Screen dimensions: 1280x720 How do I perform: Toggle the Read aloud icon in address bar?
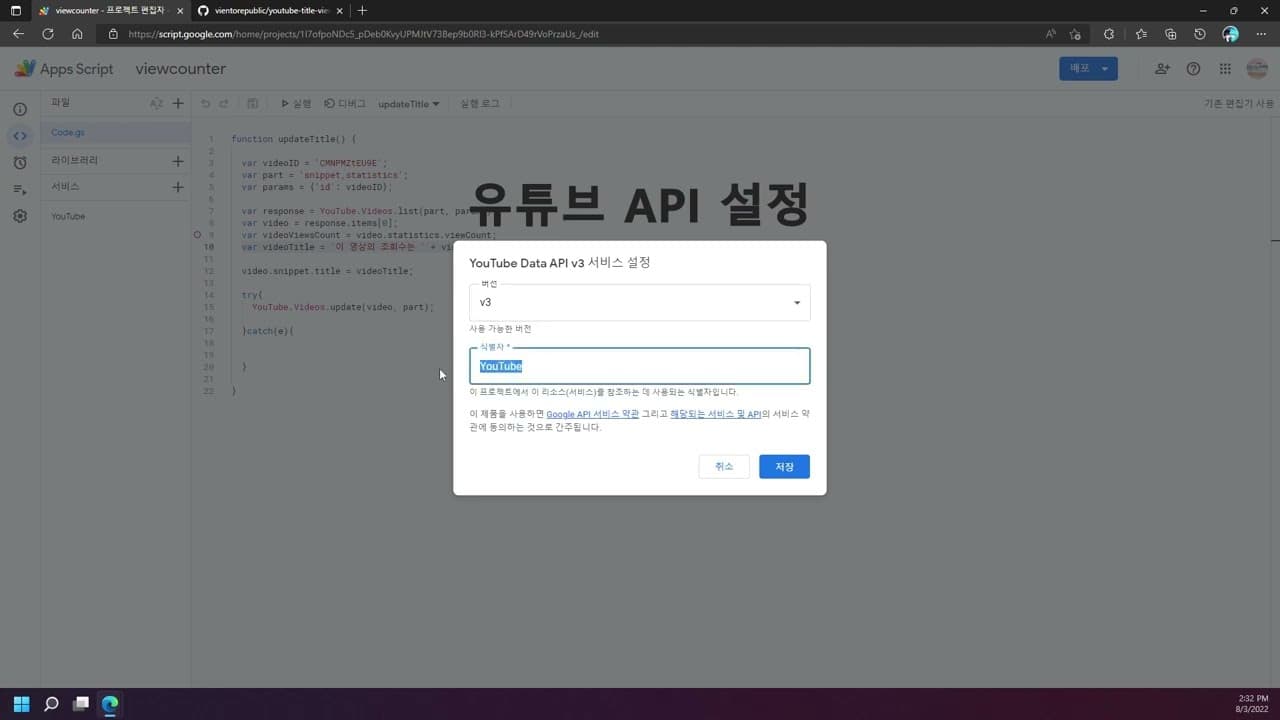[1051, 34]
